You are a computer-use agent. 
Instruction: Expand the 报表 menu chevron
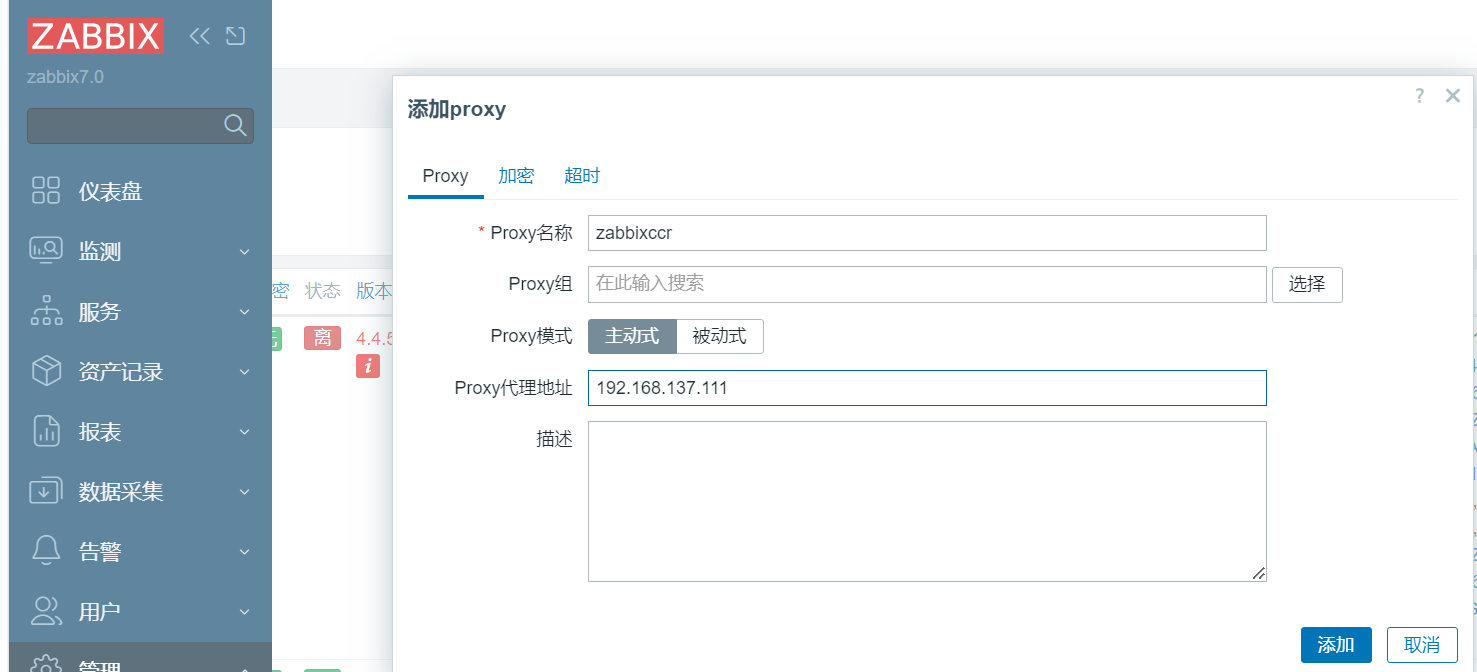click(245, 432)
